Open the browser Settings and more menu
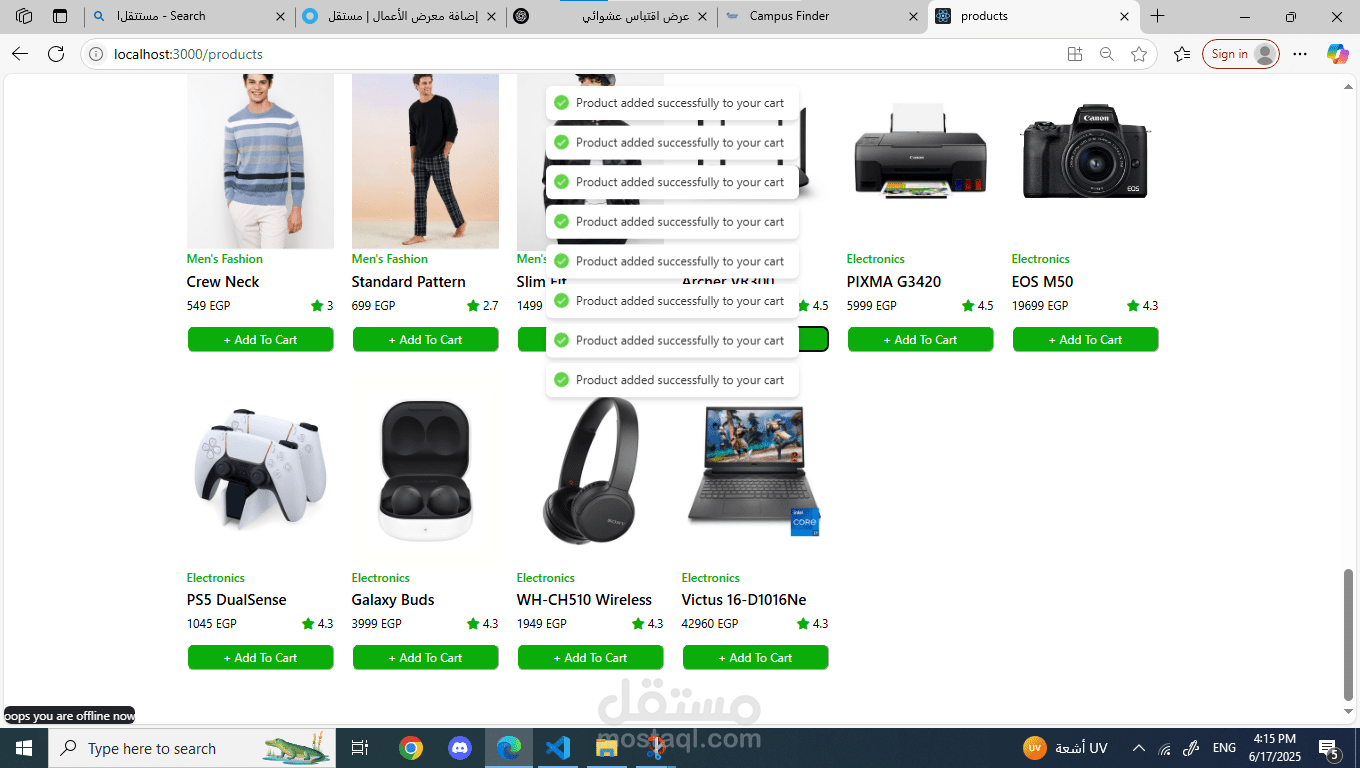 click(x=1300, y=54)
